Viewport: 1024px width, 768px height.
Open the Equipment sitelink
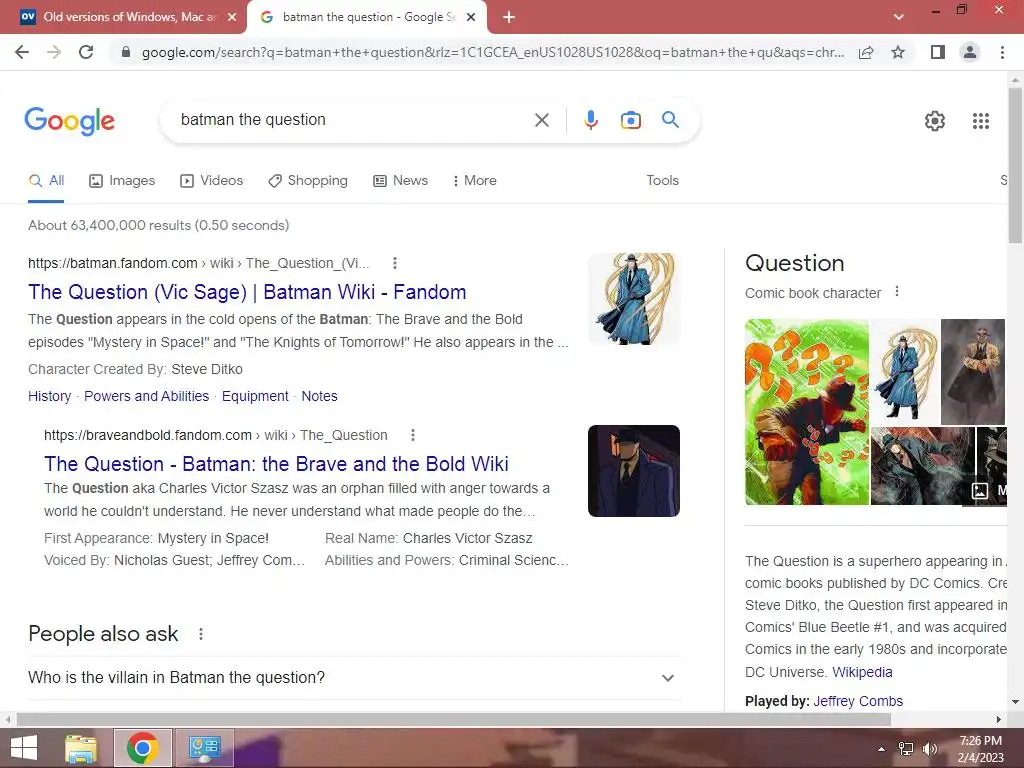255,396
